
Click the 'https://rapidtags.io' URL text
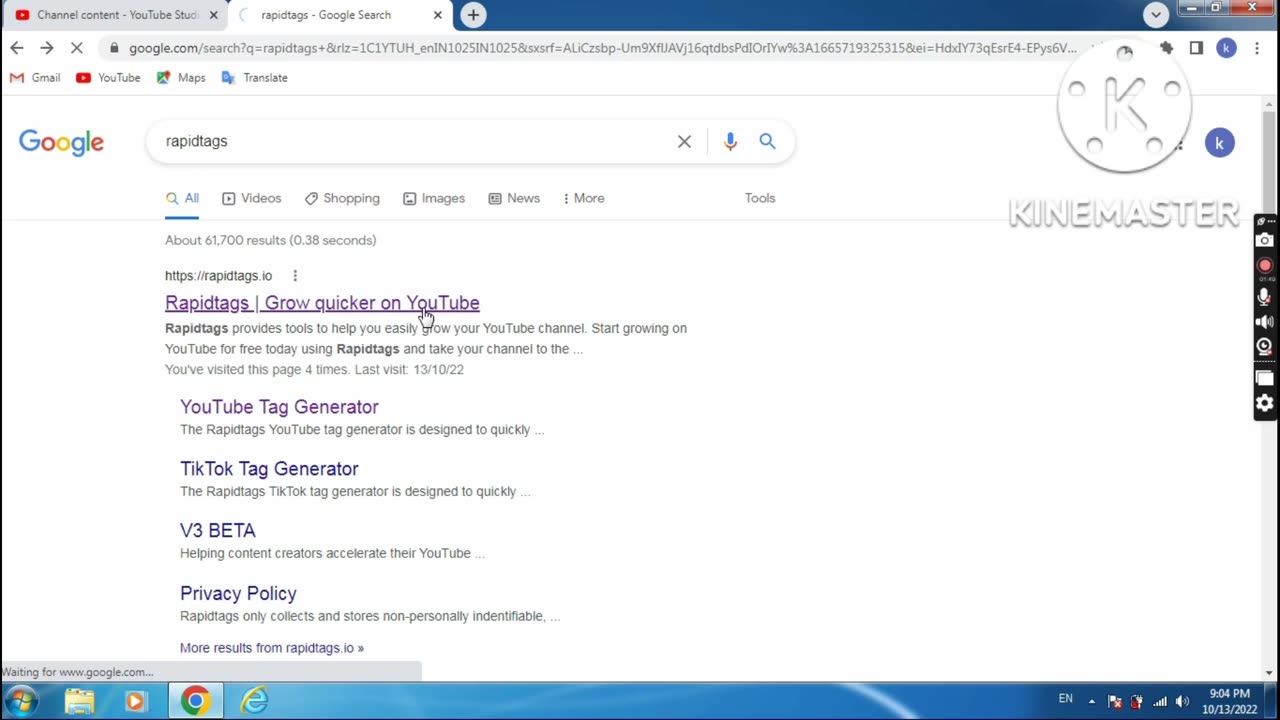[218, 276]
